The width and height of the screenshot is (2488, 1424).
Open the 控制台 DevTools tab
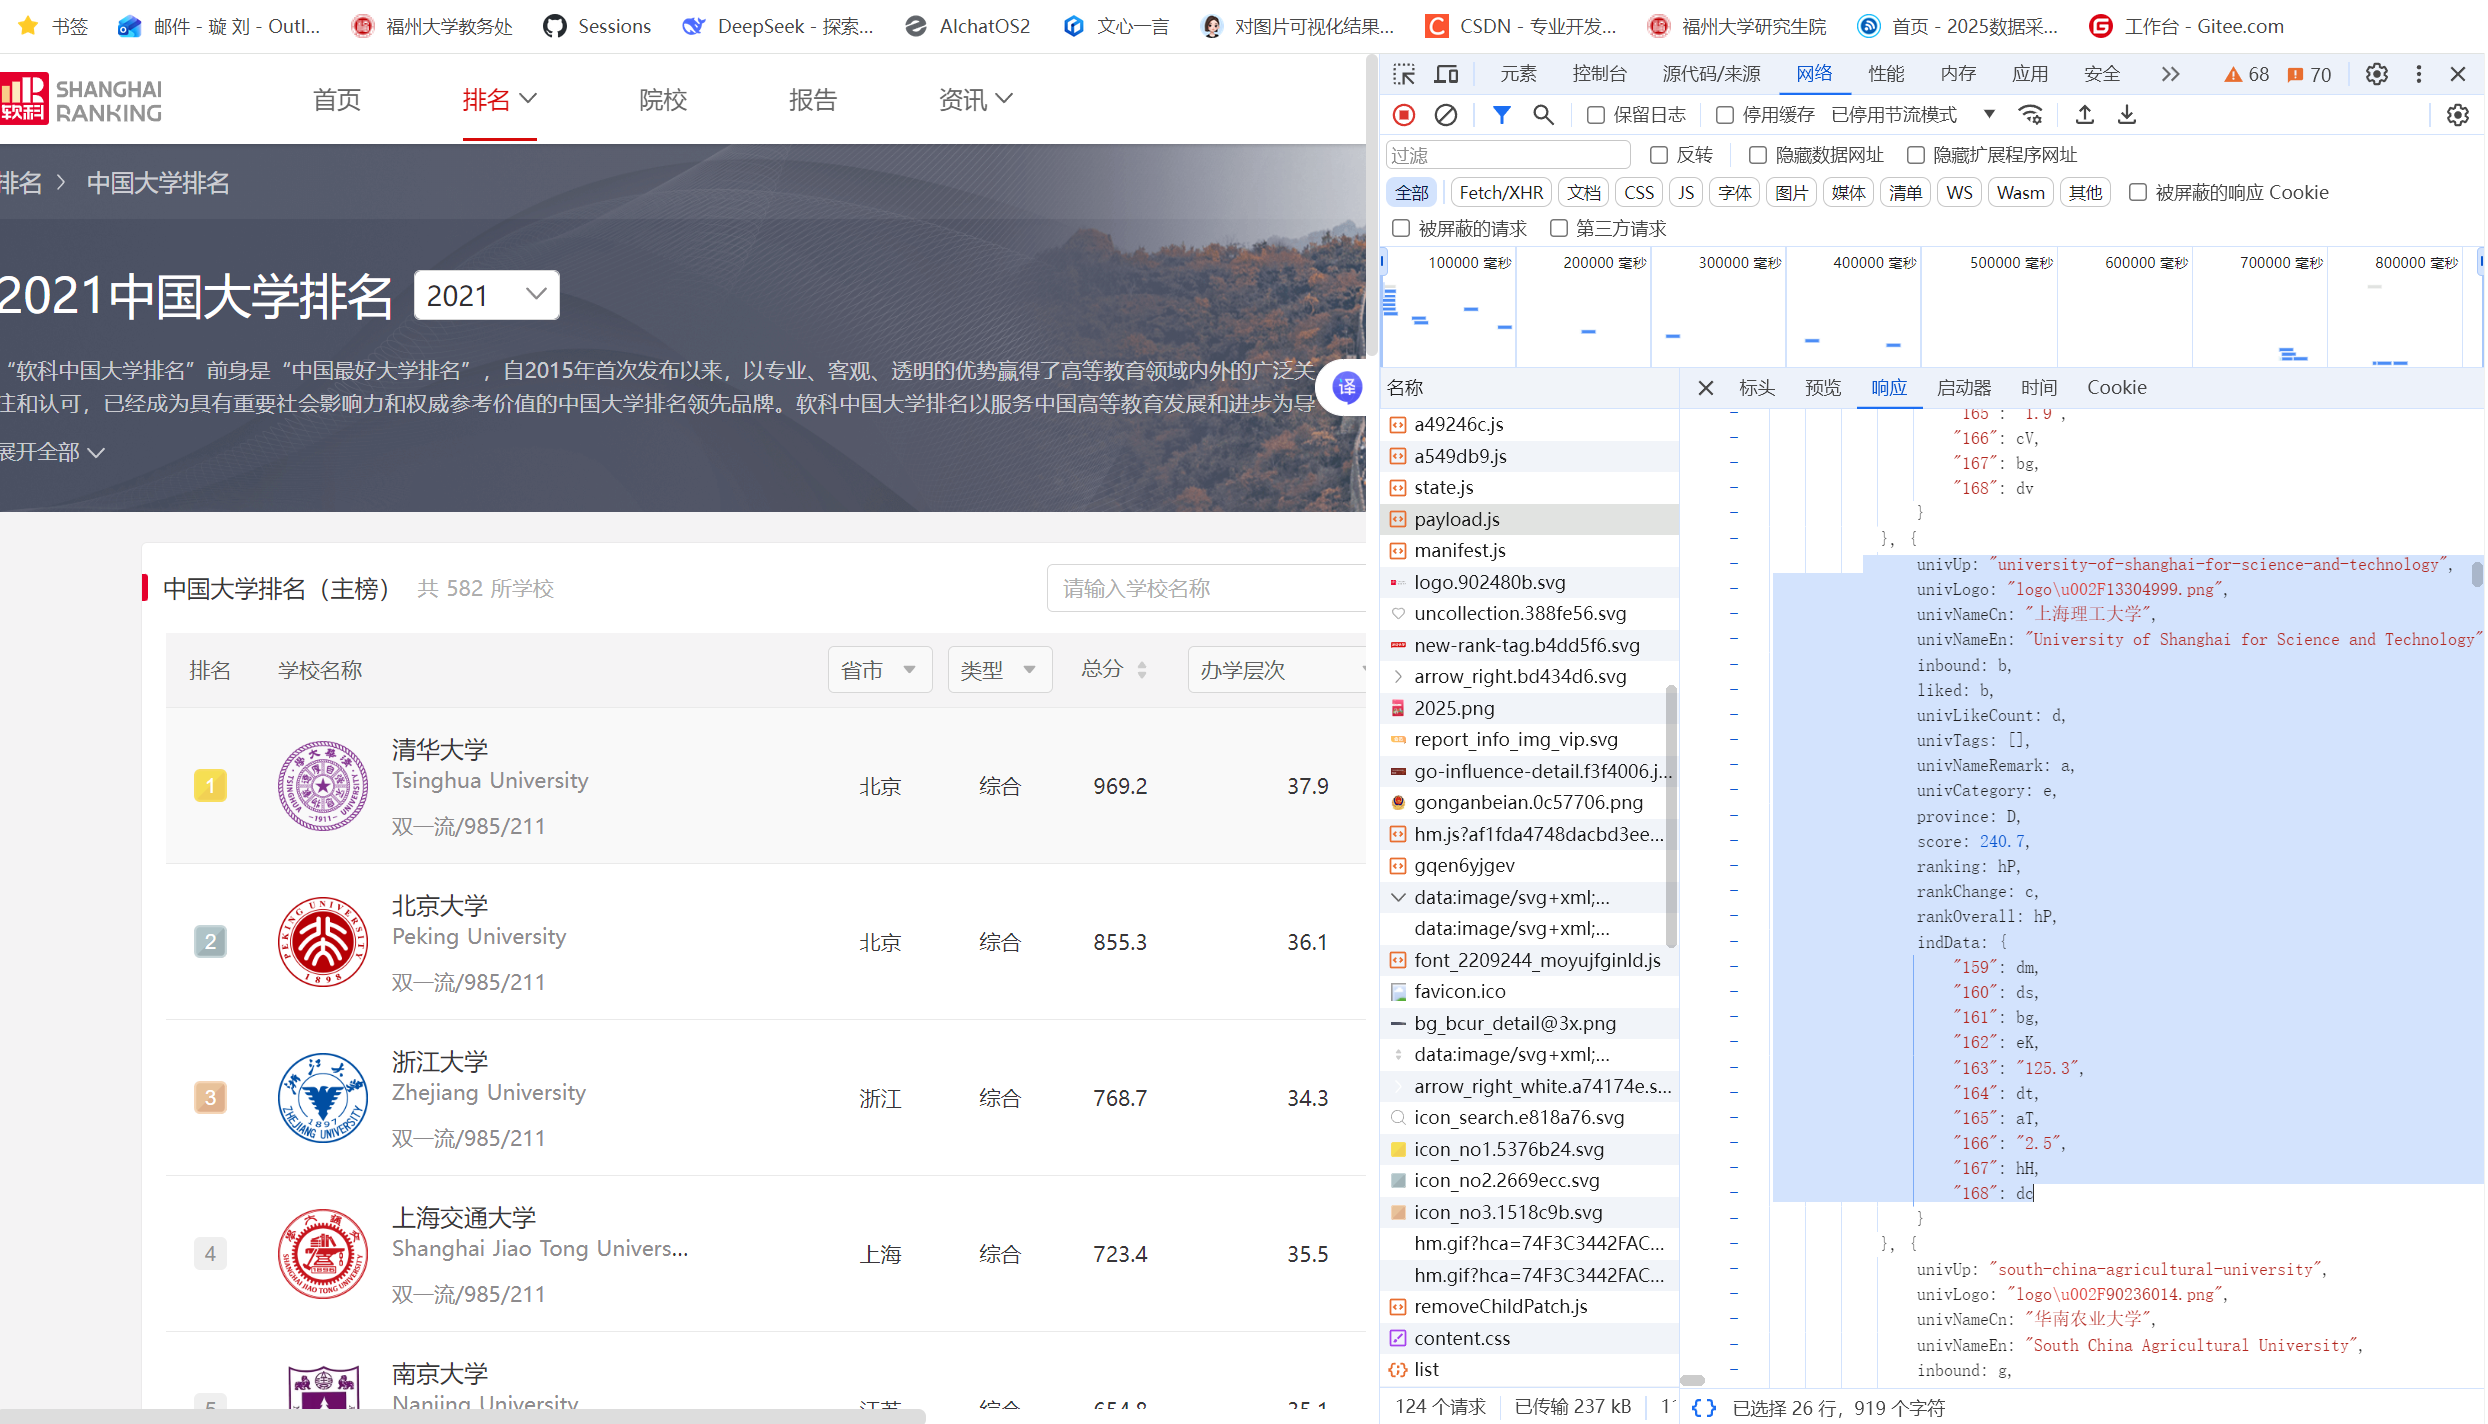(1599, 74)
